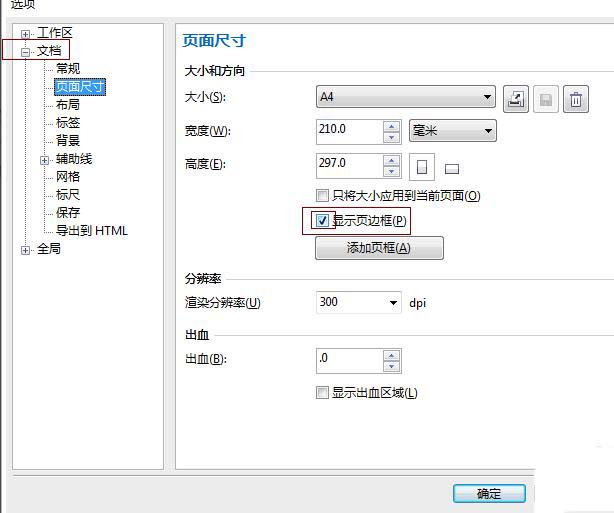Viewport: 614px width, 513px height.
Task: Click the 高度 297.0 input field
Action: 350,166
